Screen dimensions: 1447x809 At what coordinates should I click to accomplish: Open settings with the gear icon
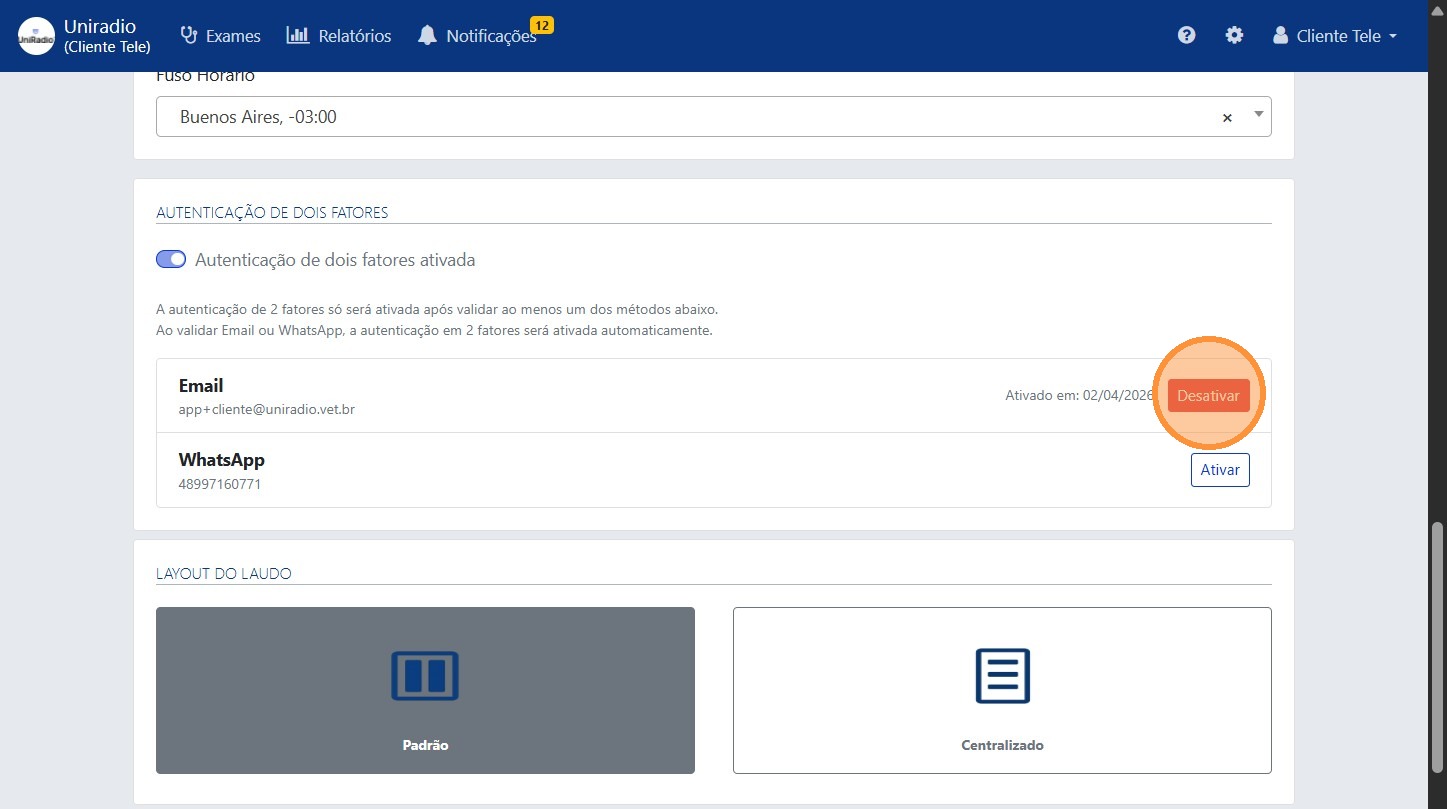click(x=1234, y=34)
